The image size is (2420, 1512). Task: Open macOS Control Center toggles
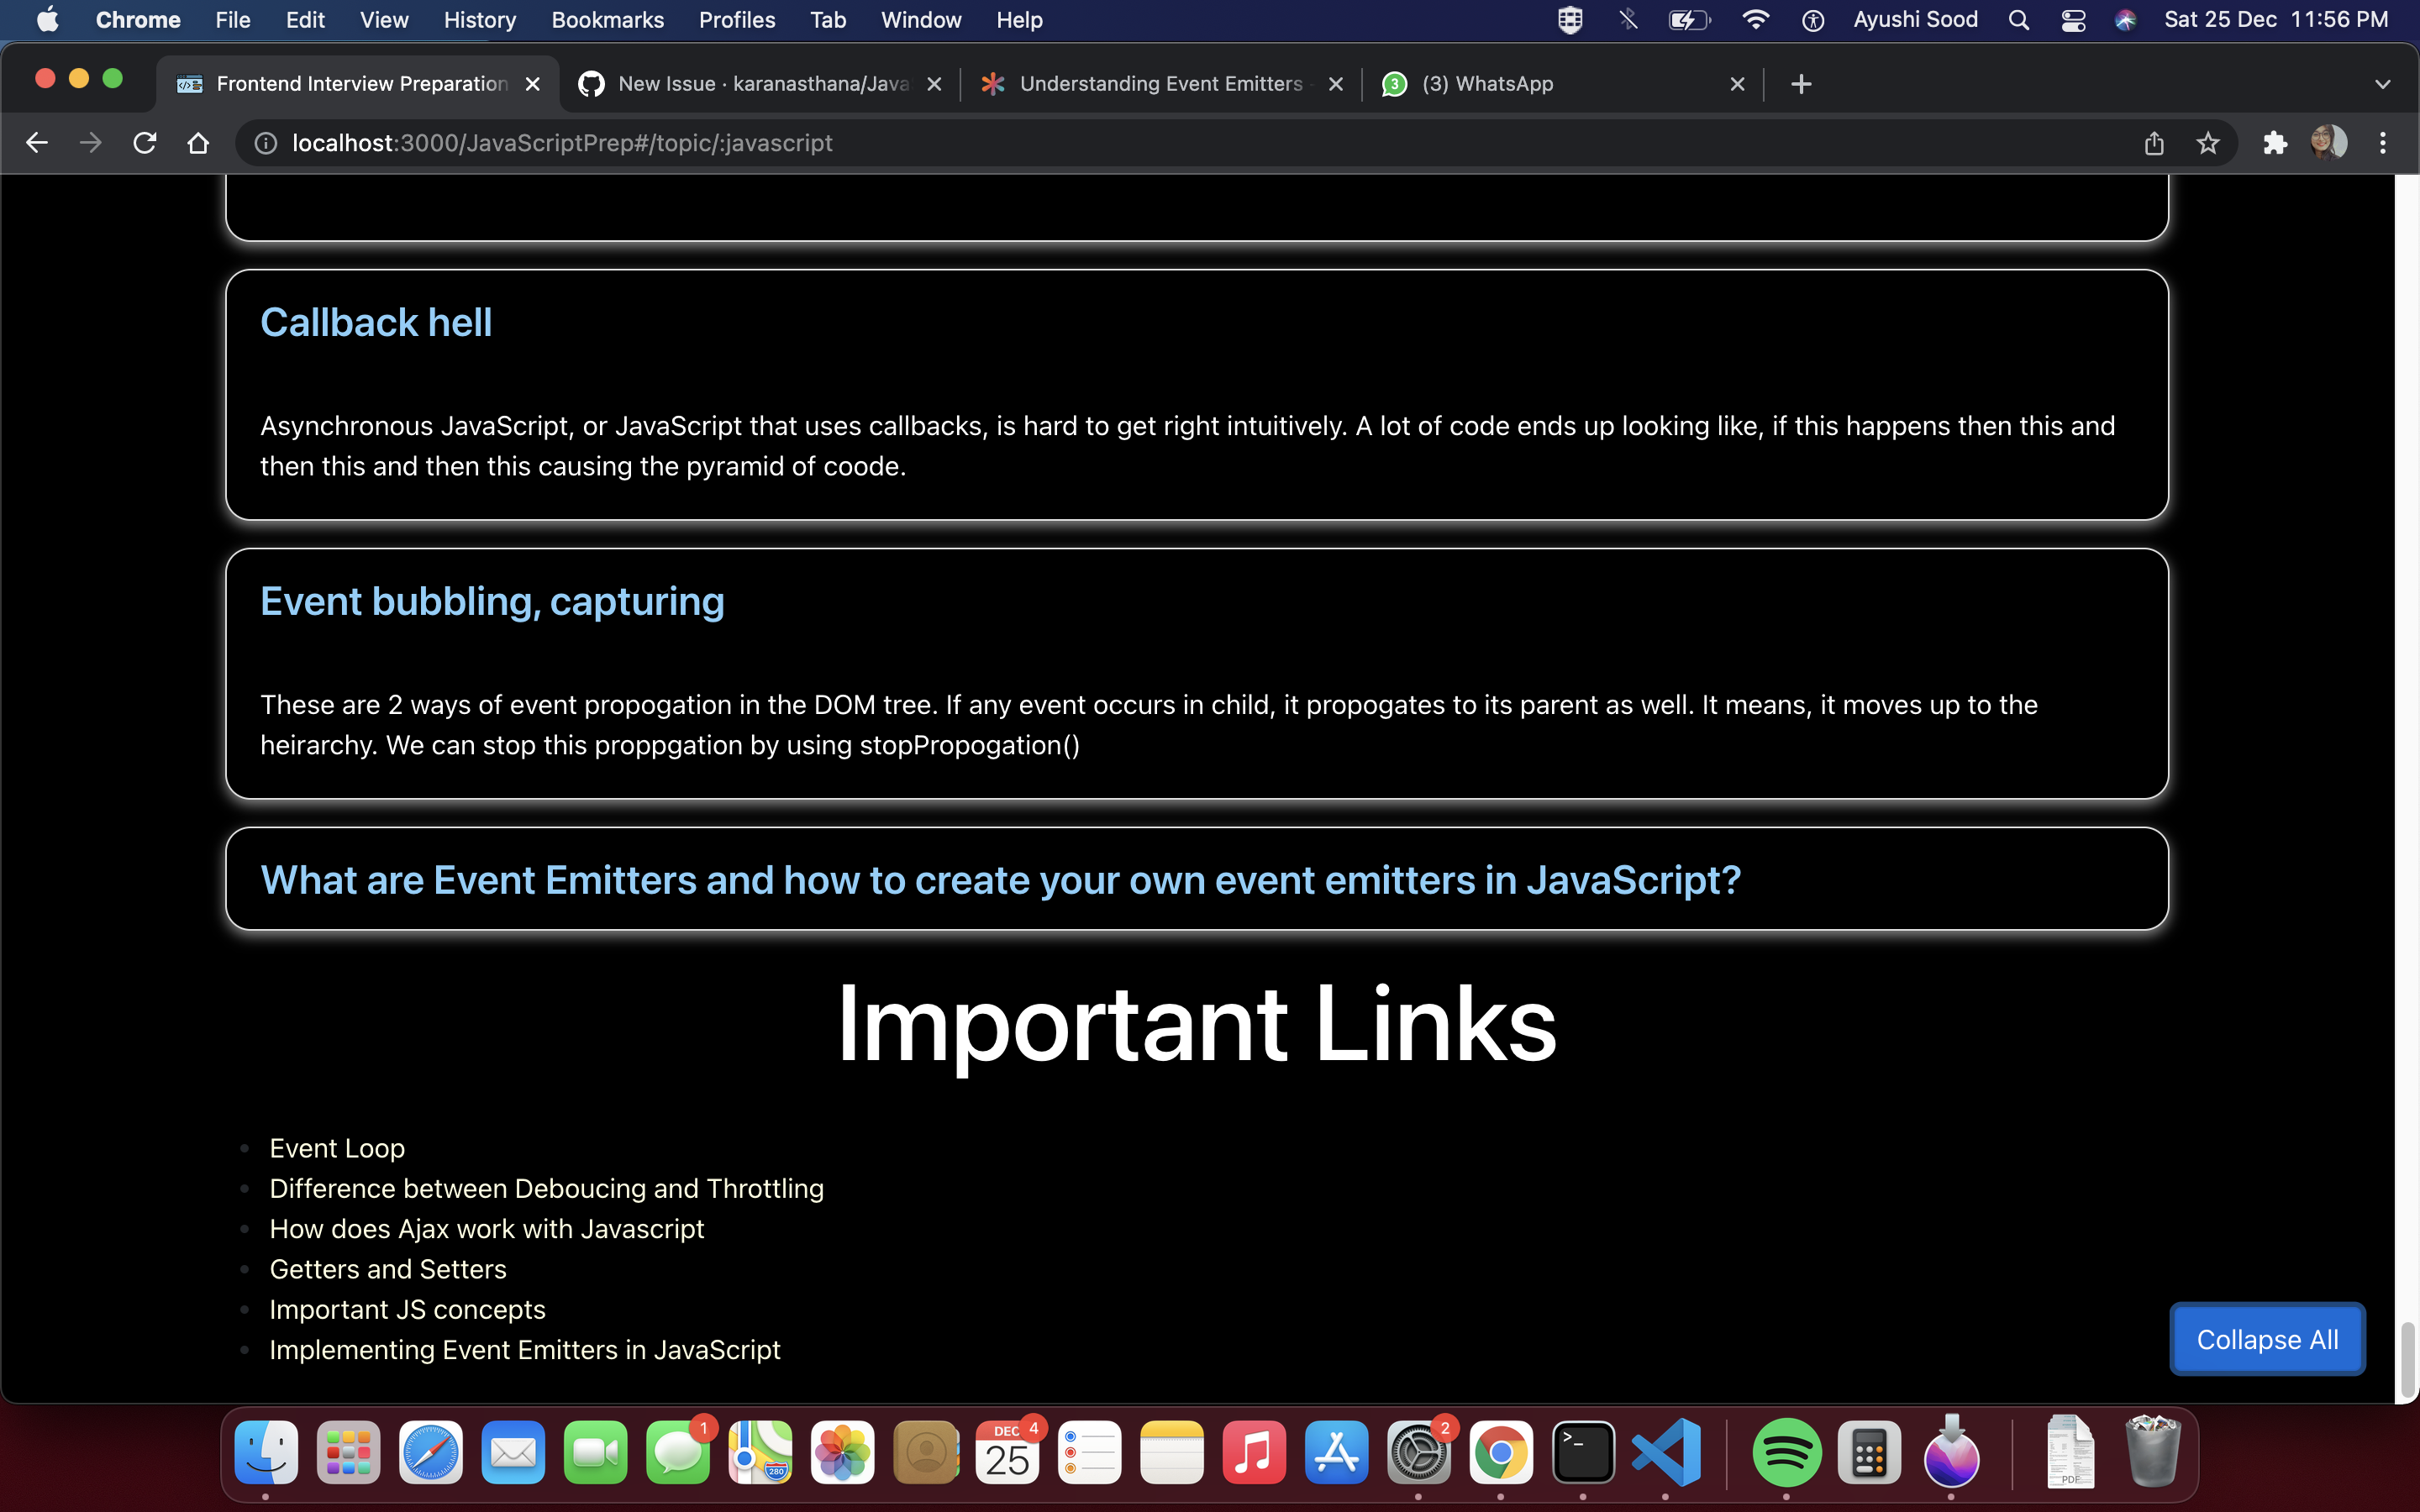tap(2073, 20)
